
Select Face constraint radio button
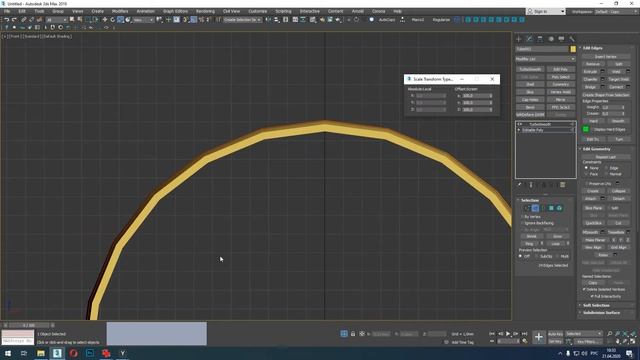[587, 174]
